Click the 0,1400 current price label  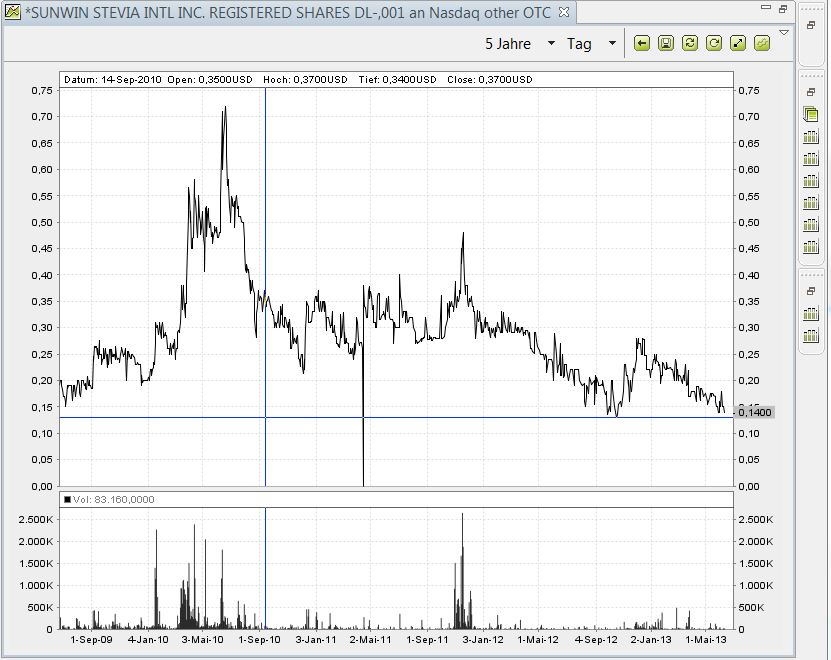tap(755, 412)
